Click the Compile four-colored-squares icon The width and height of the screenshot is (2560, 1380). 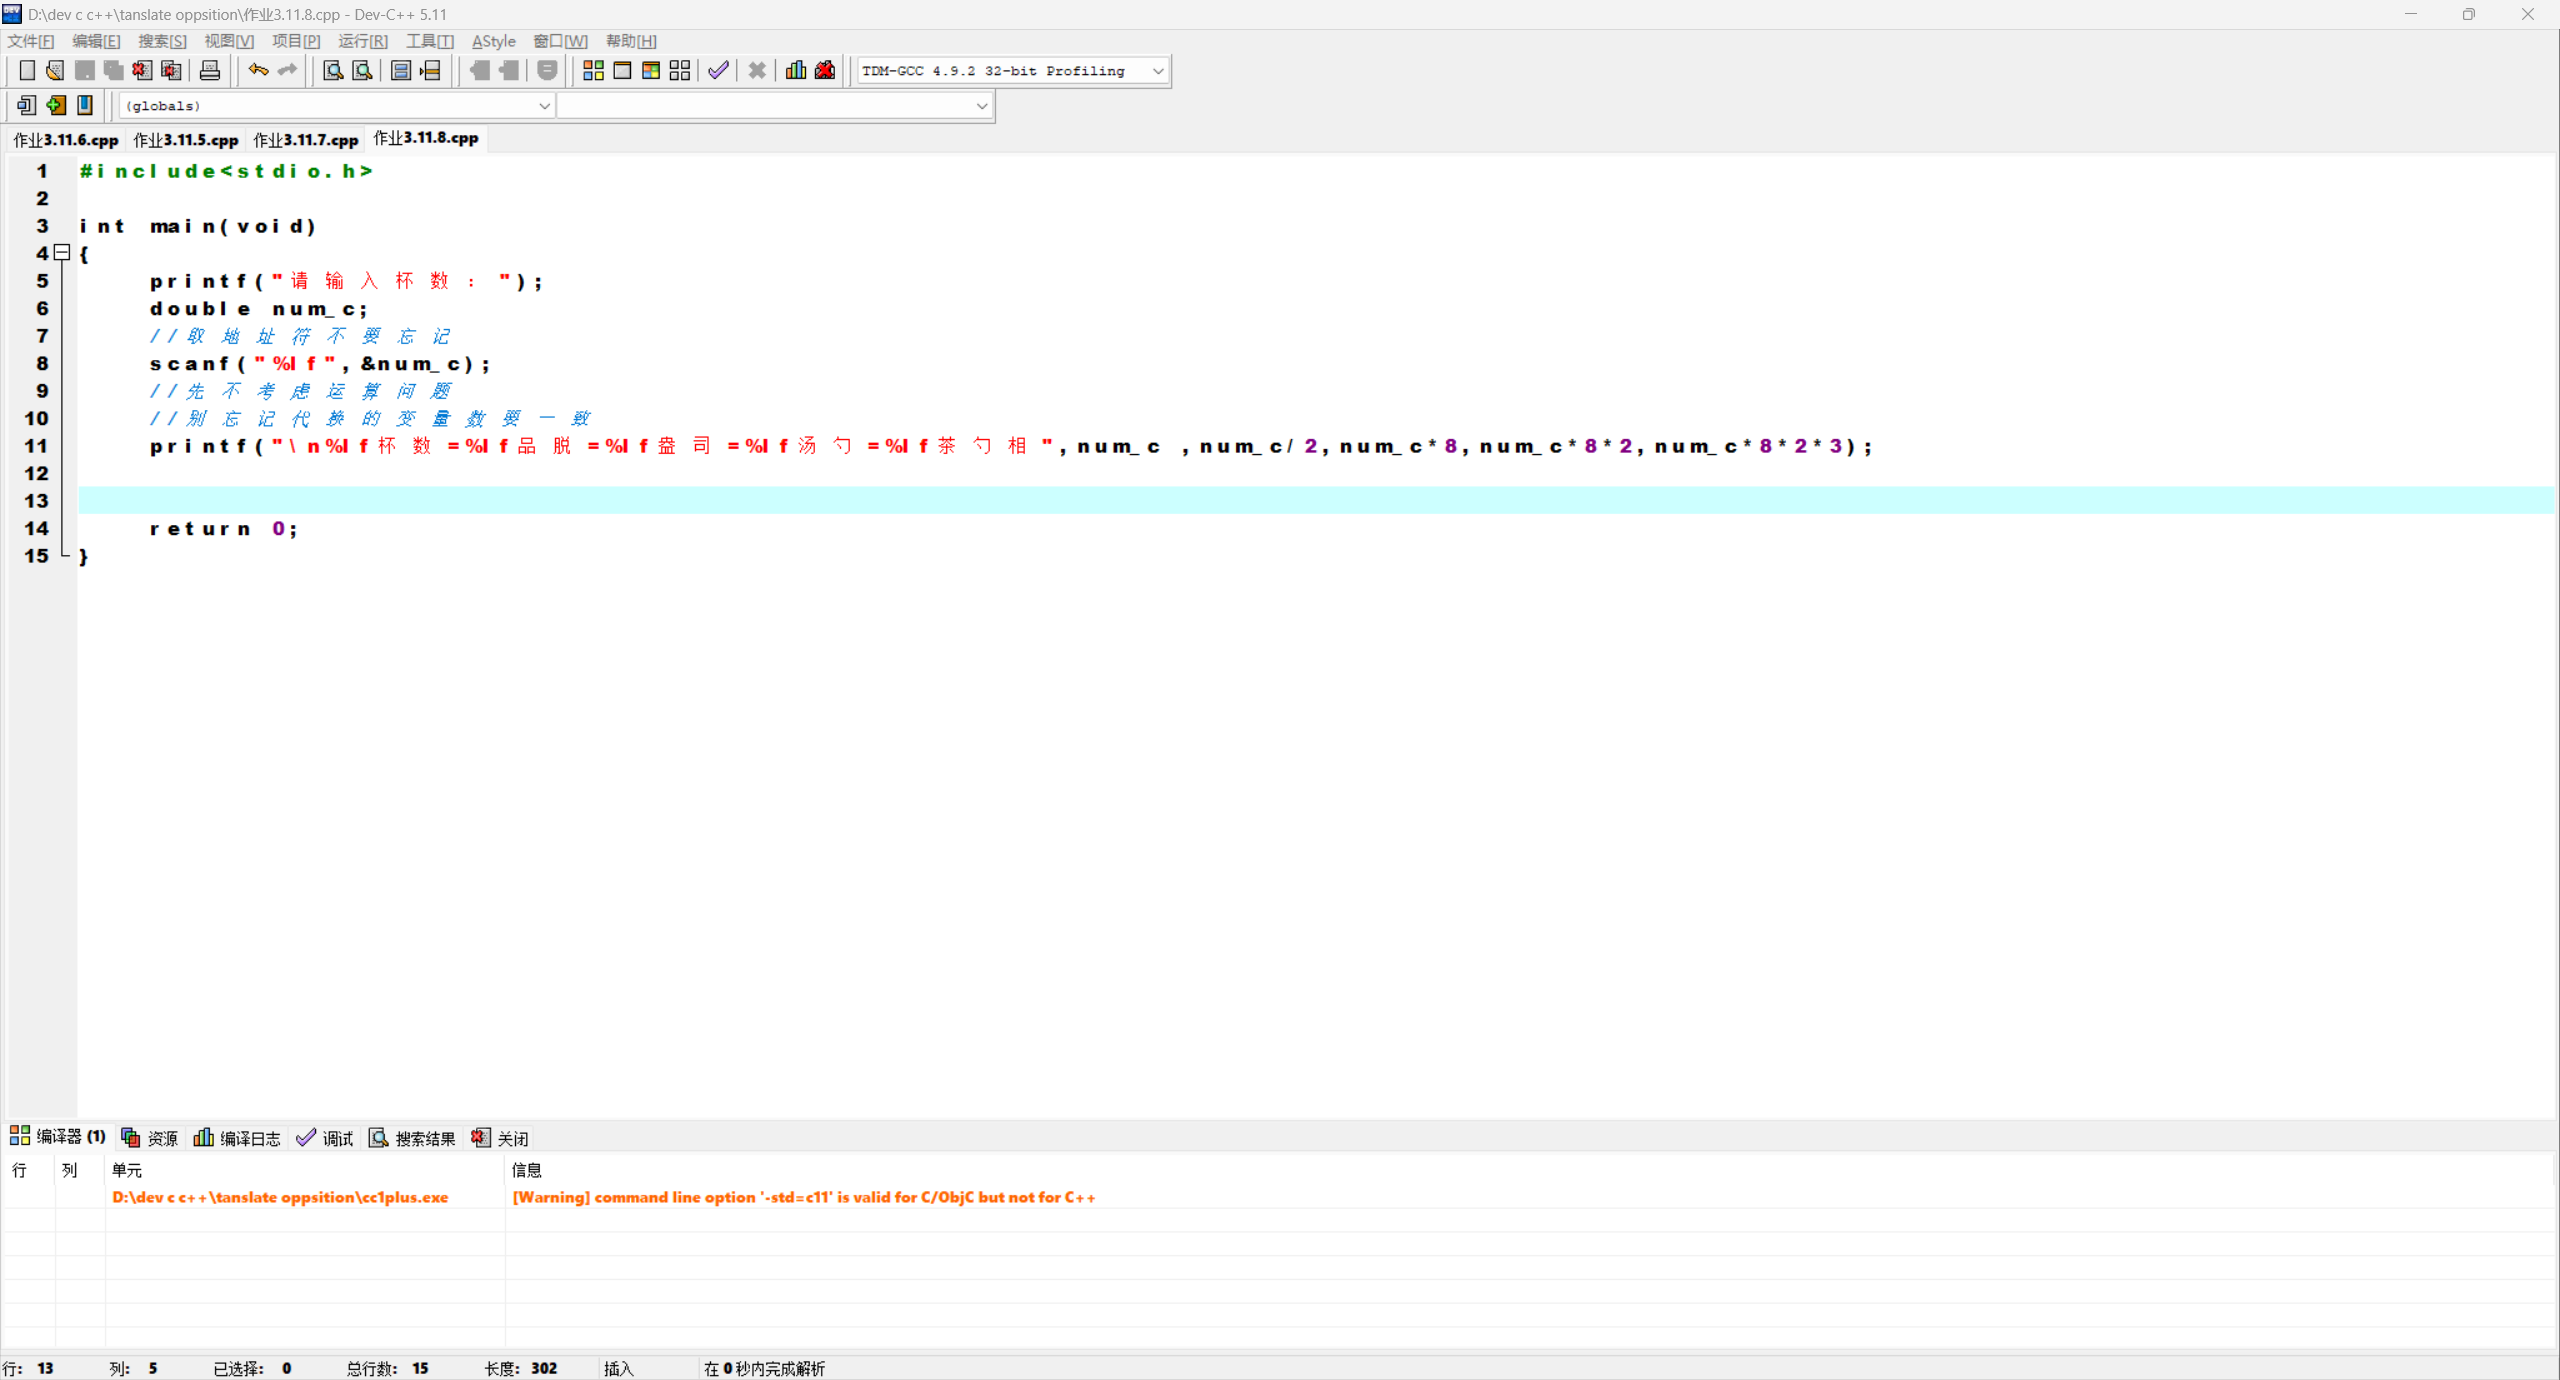coord(593,70)
